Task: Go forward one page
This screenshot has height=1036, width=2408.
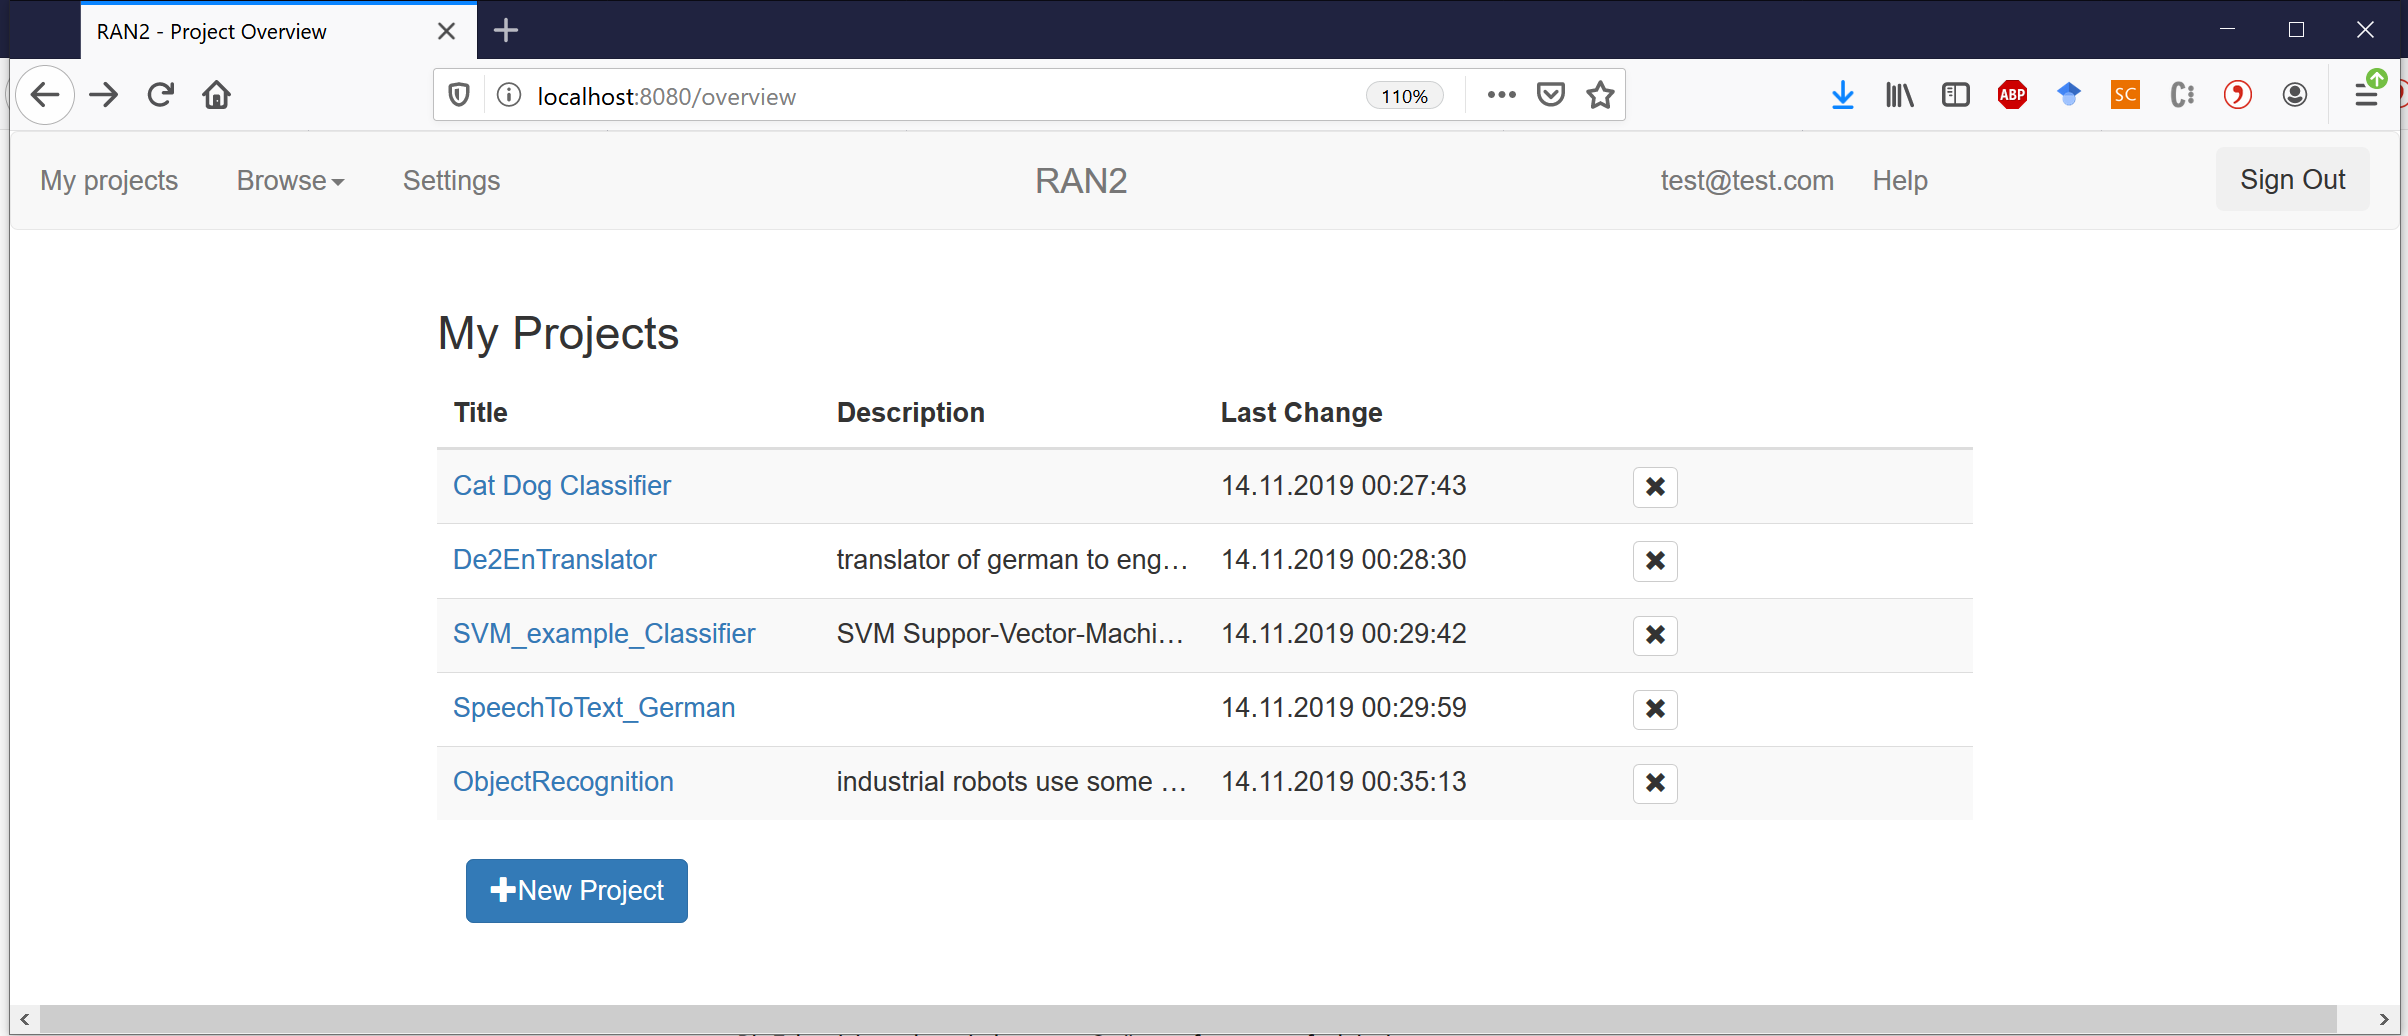Action: click(104, 95)
